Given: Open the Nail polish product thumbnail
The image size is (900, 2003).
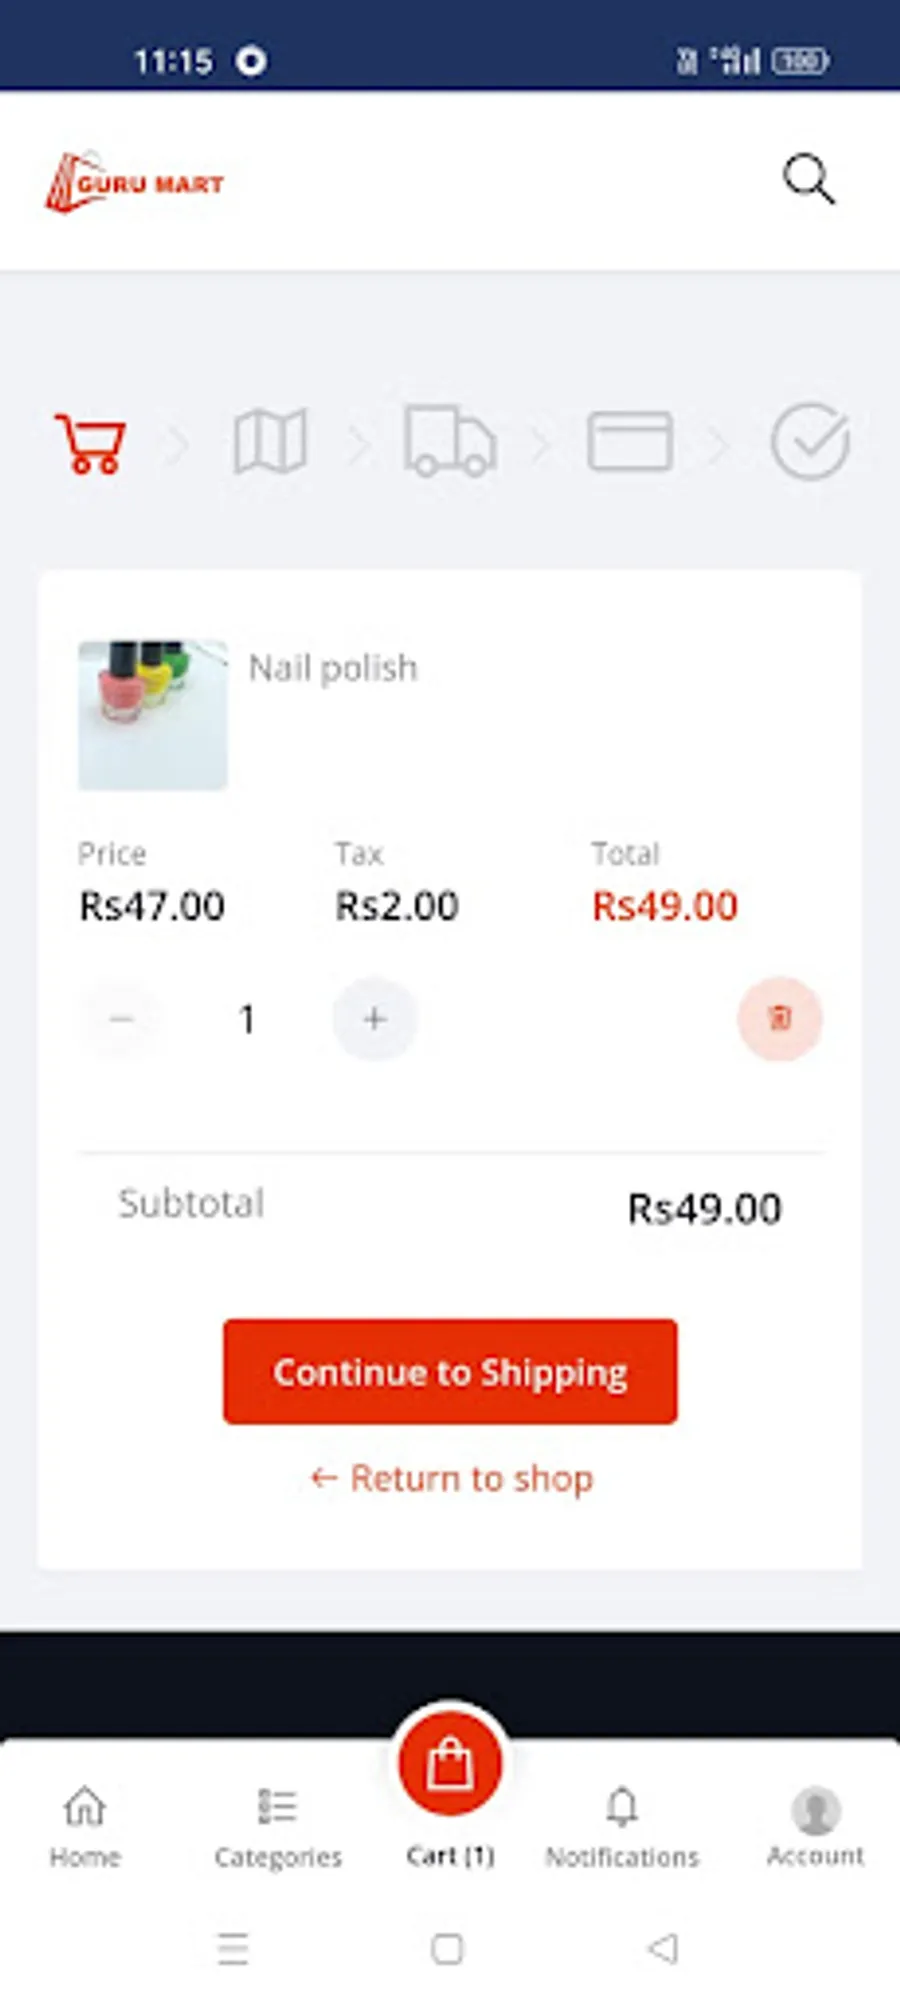Looking at the screenshot, I should pyautogui.click(x=153, y=715).
